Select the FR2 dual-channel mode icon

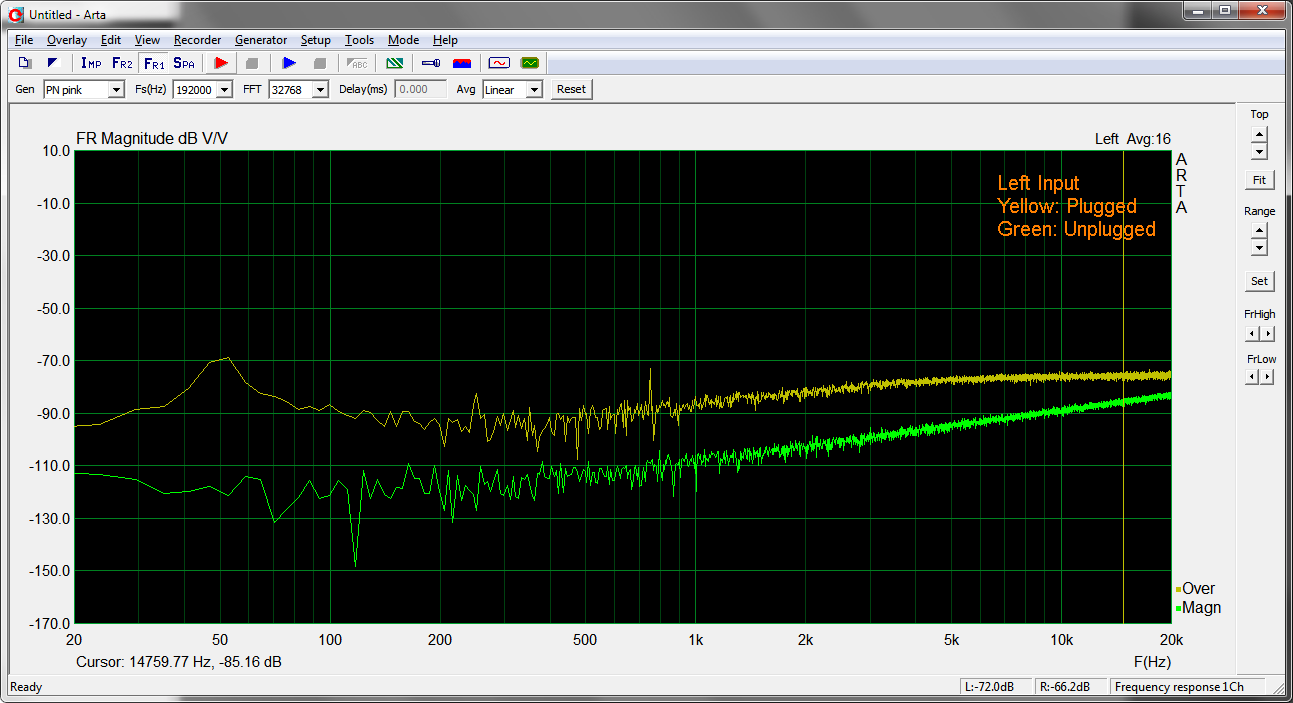tap(122, 63)
